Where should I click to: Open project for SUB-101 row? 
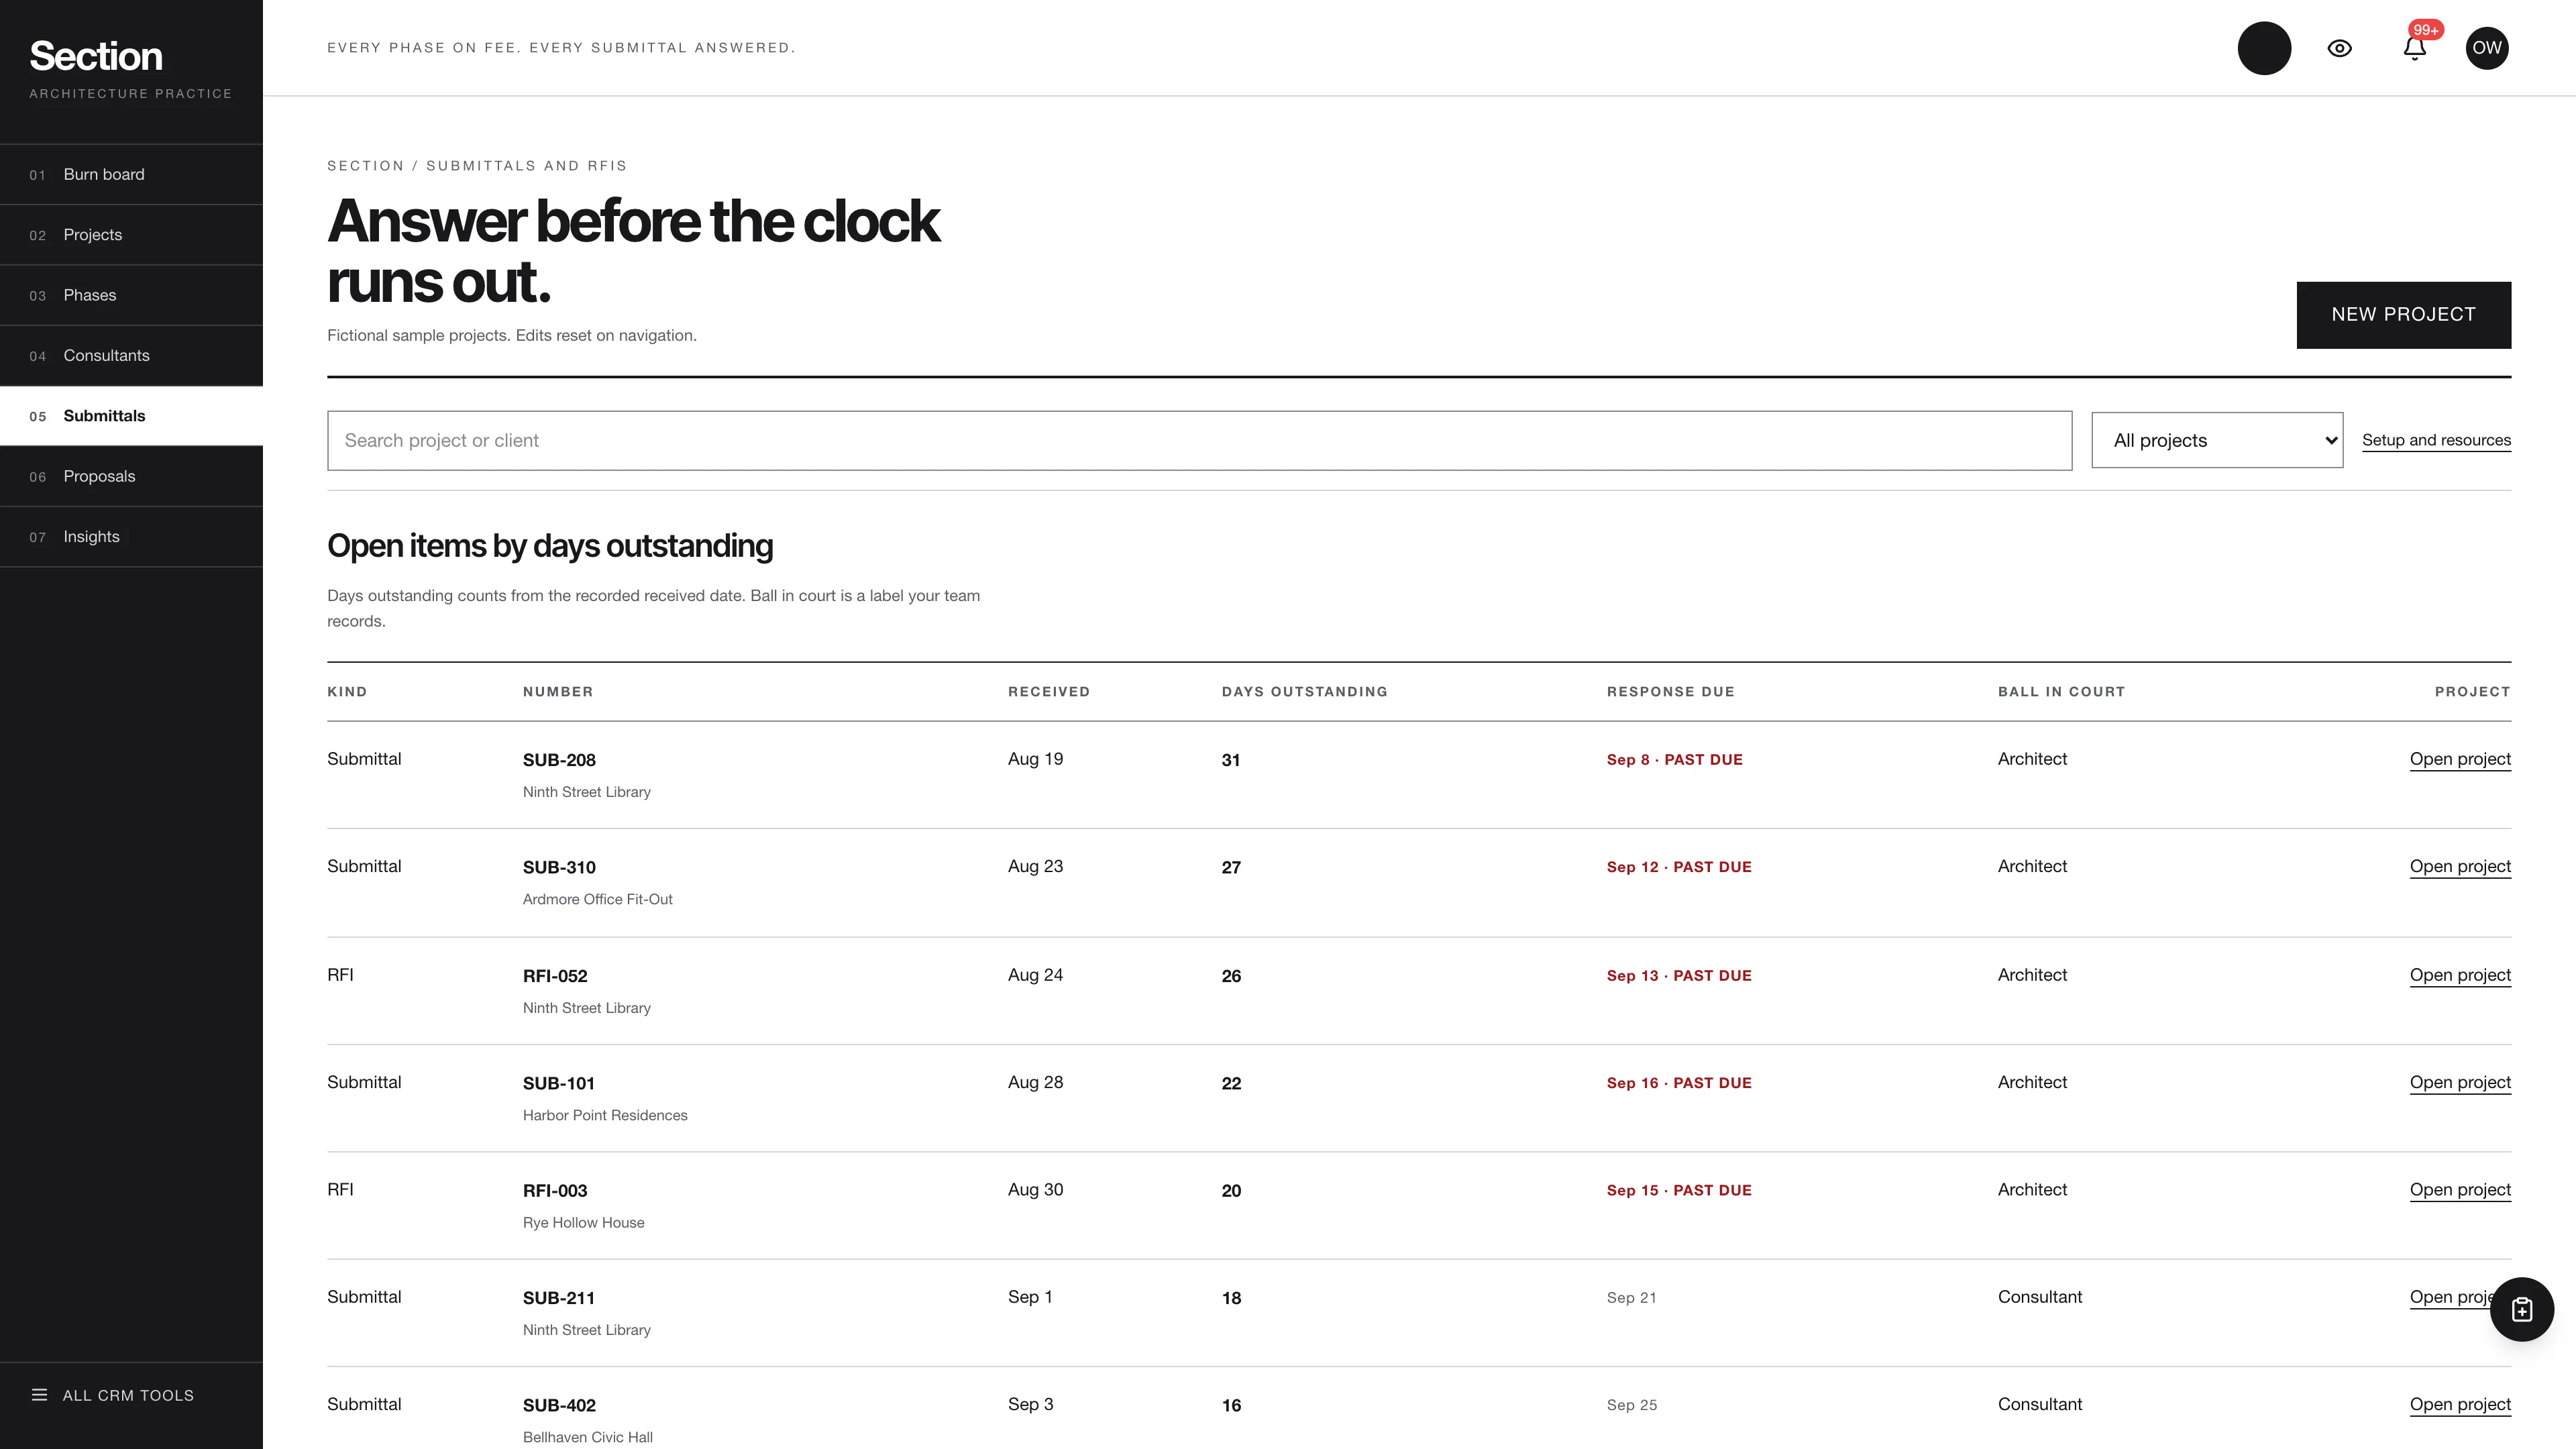click(x=2460, y=1082)
